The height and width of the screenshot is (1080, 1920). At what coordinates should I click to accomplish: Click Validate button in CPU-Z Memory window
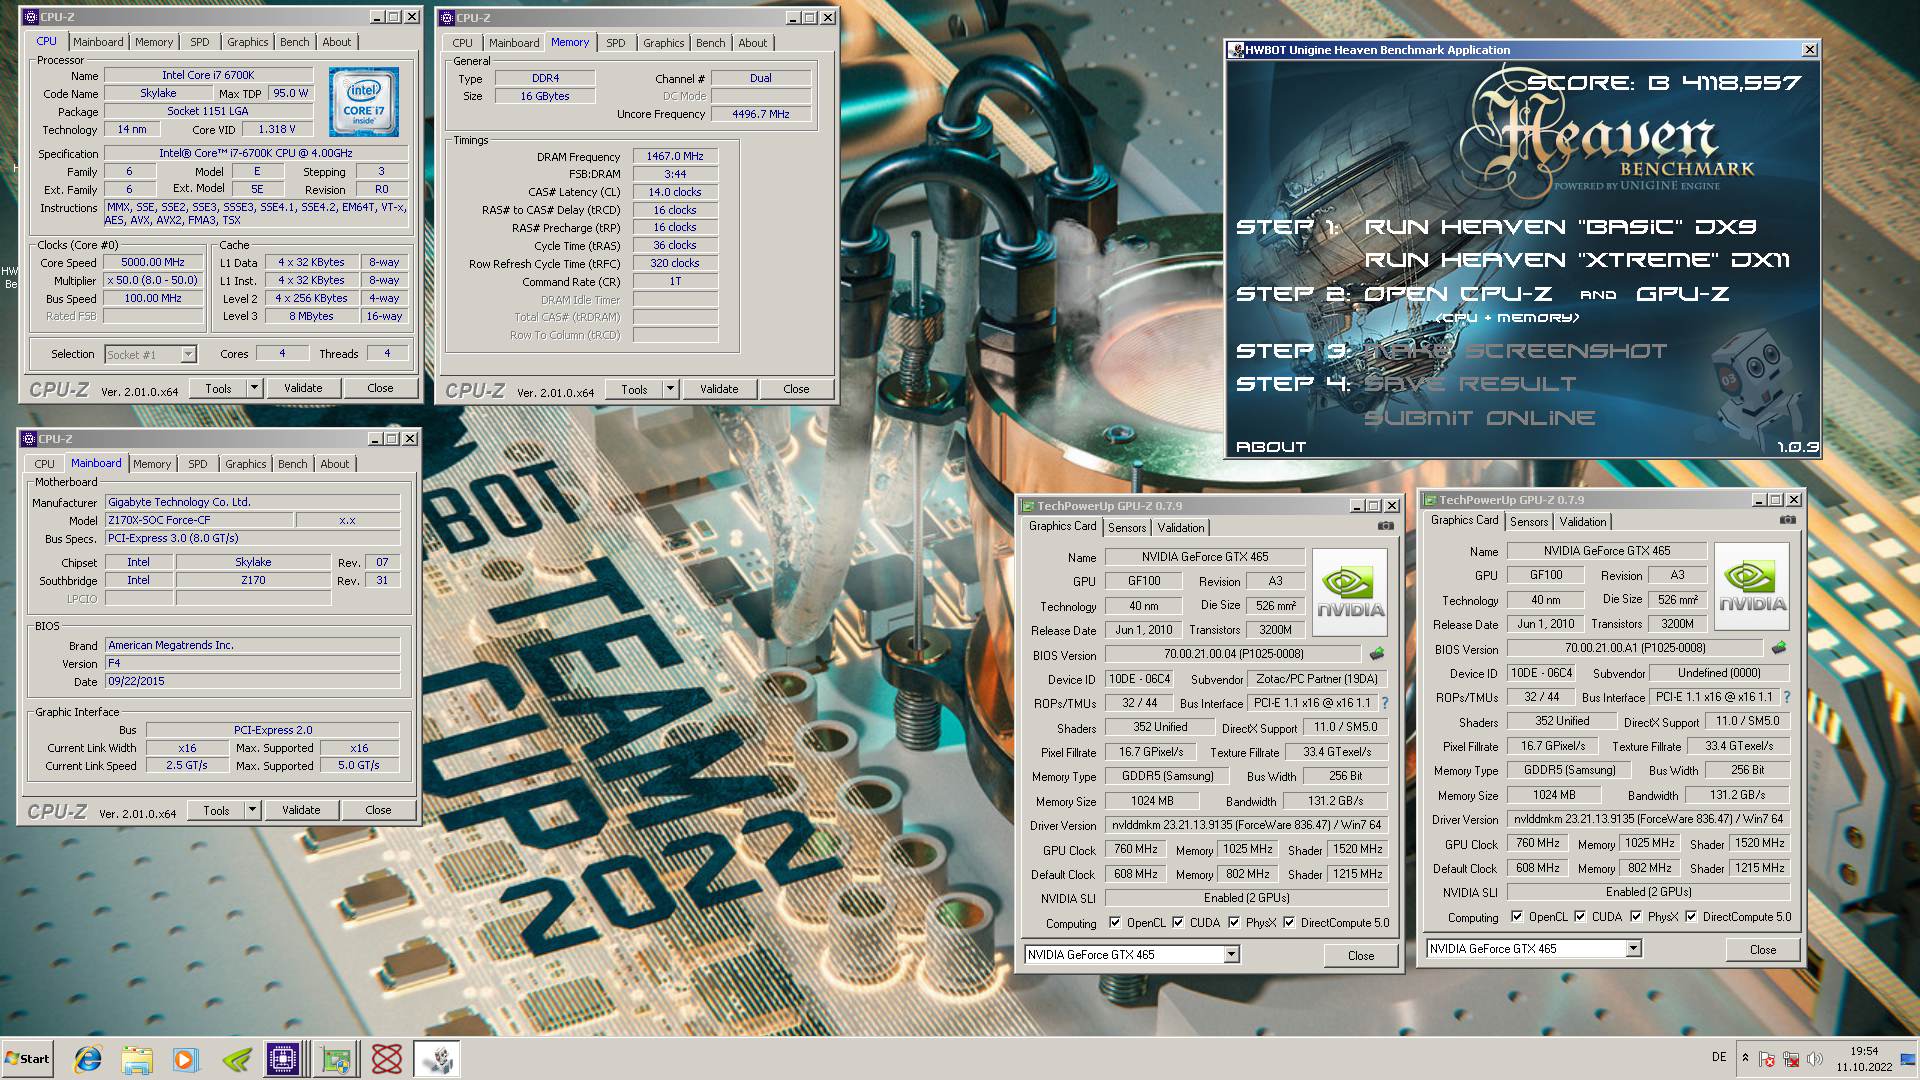click(719, 389)
